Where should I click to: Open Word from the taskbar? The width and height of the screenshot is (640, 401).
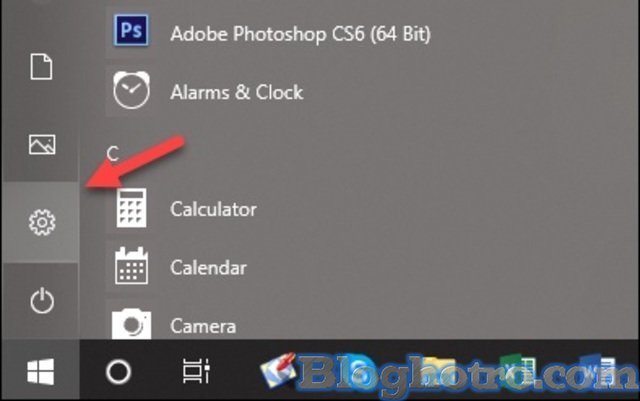coord(607,372)
